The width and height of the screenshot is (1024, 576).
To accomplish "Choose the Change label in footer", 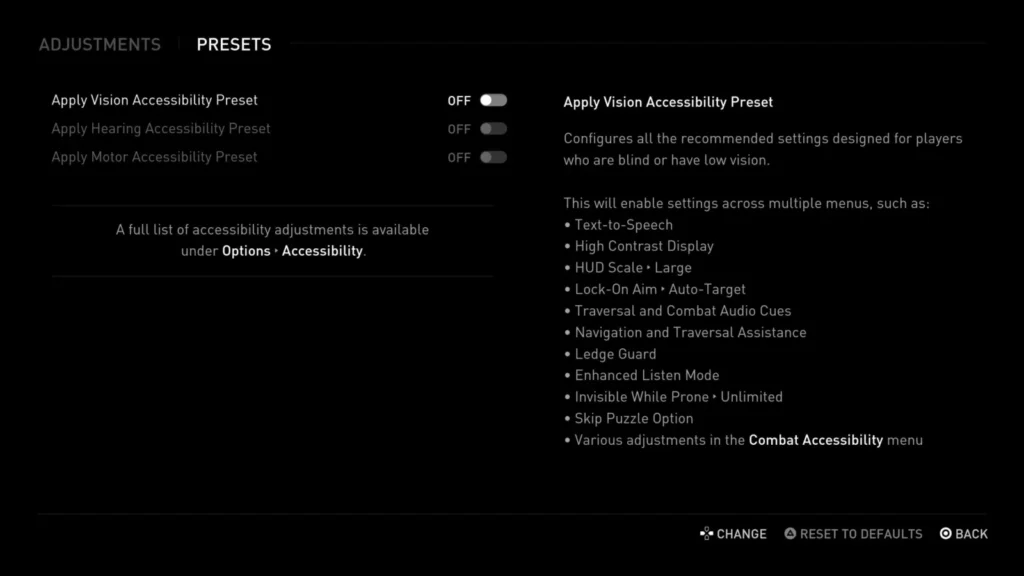I will (x=741, y=534).
